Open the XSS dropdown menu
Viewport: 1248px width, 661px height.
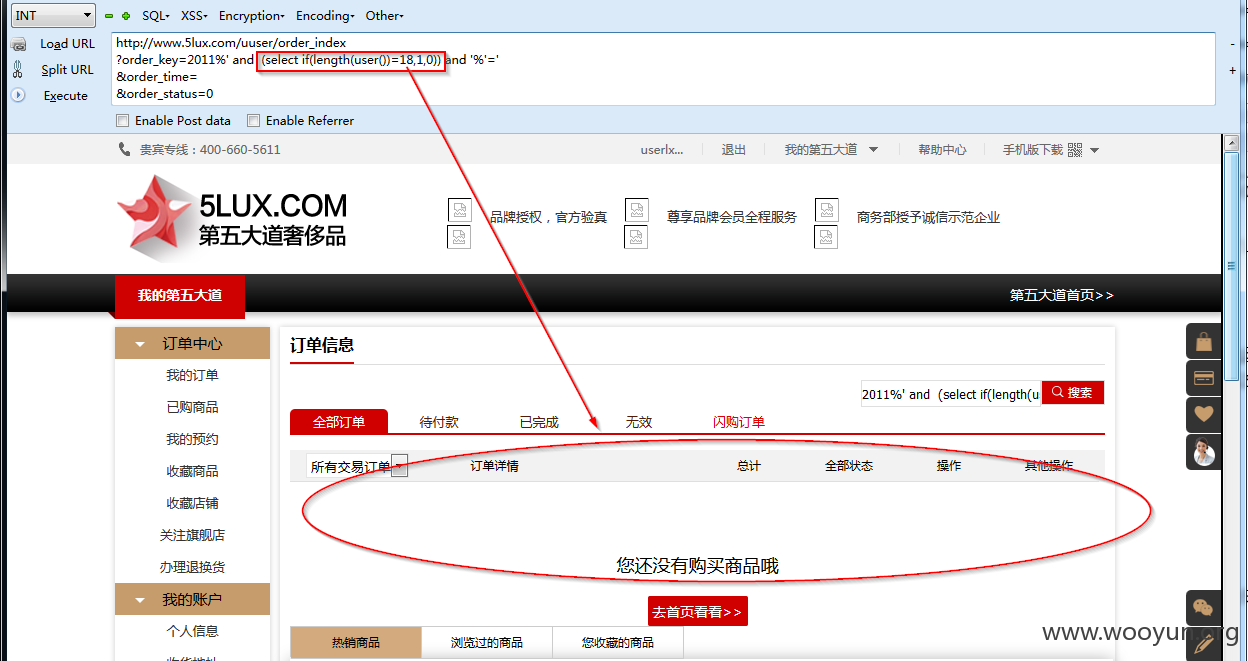coord(194,16)
